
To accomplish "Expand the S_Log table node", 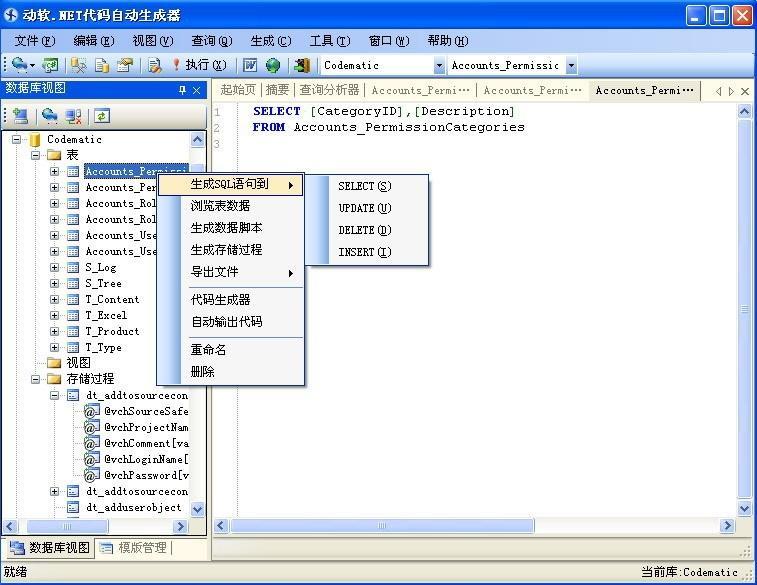I will click(55, 267).
